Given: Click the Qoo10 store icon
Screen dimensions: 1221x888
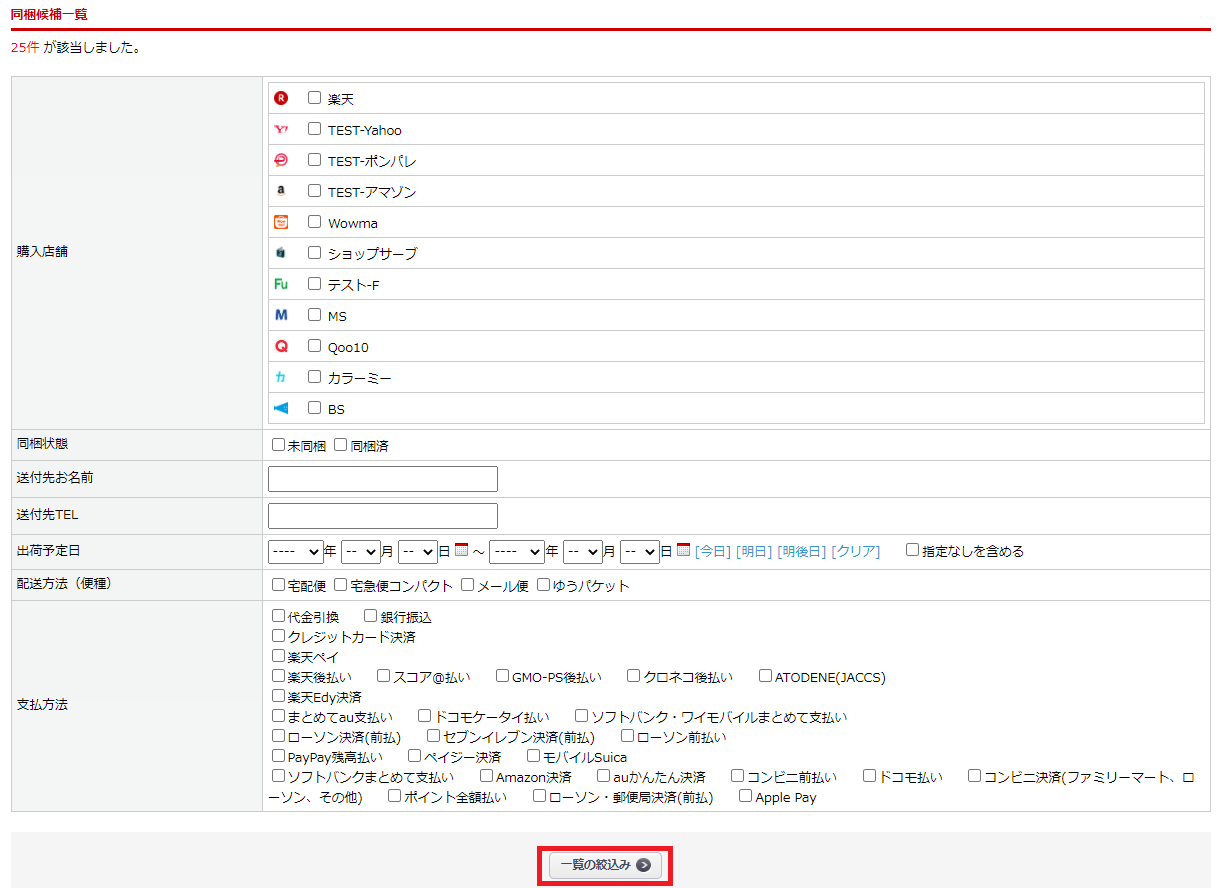Looking at the screenshot, I should pos(281,346).
